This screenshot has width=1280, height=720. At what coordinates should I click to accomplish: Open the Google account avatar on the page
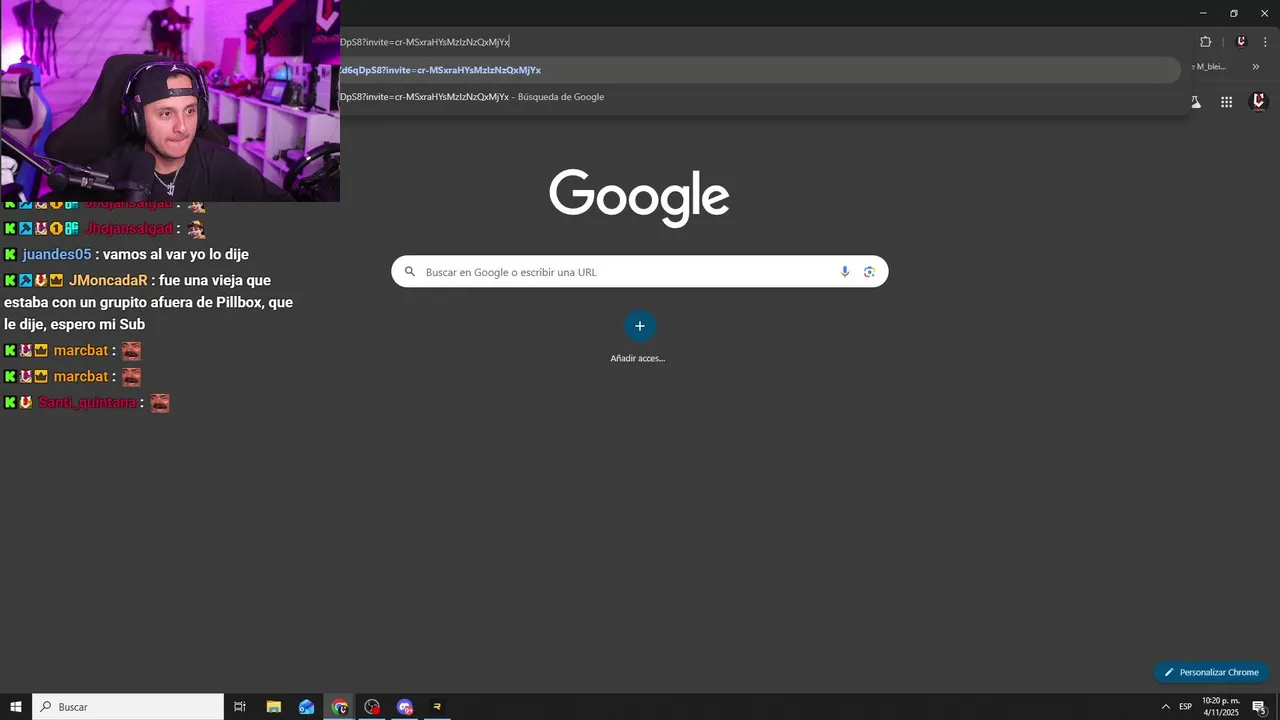pos(1258,101)
